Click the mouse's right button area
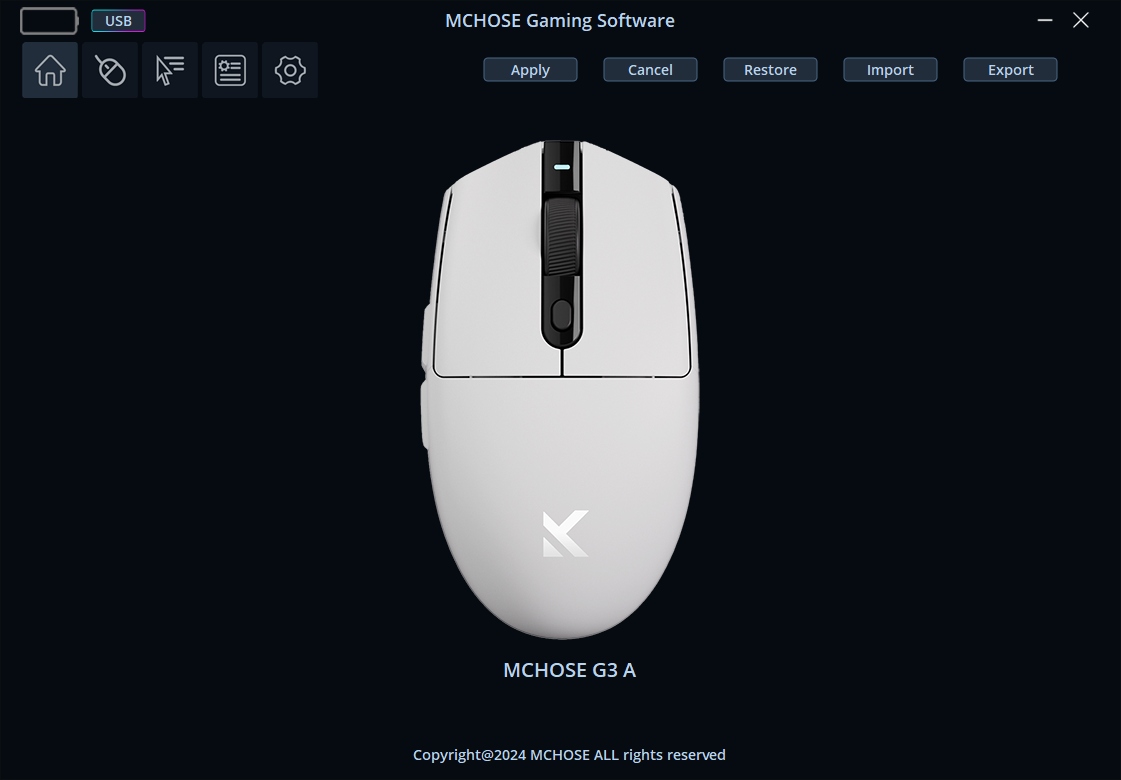This screenshot has height=780, width=1121. point(629,279)
